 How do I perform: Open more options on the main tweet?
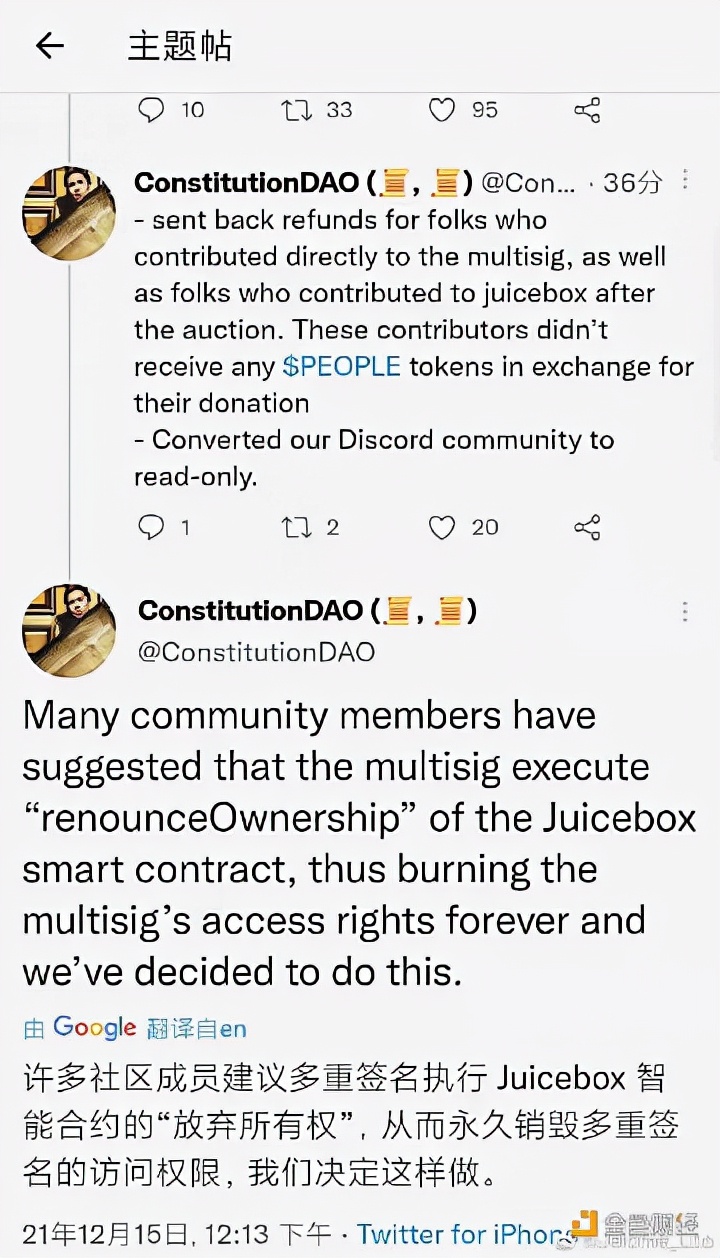pyautogui.click(x=685, y=612)
